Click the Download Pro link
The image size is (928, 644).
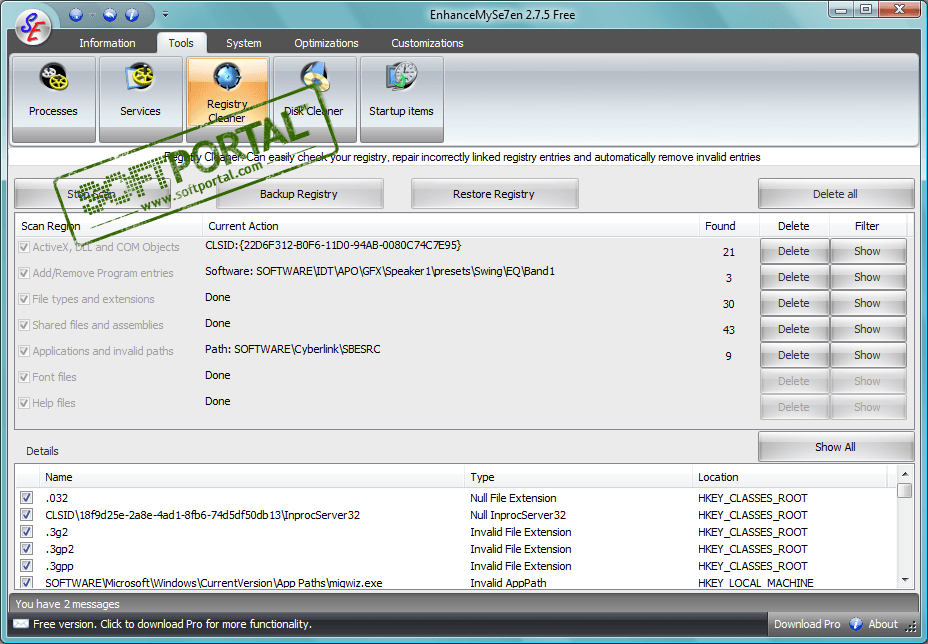807,624
